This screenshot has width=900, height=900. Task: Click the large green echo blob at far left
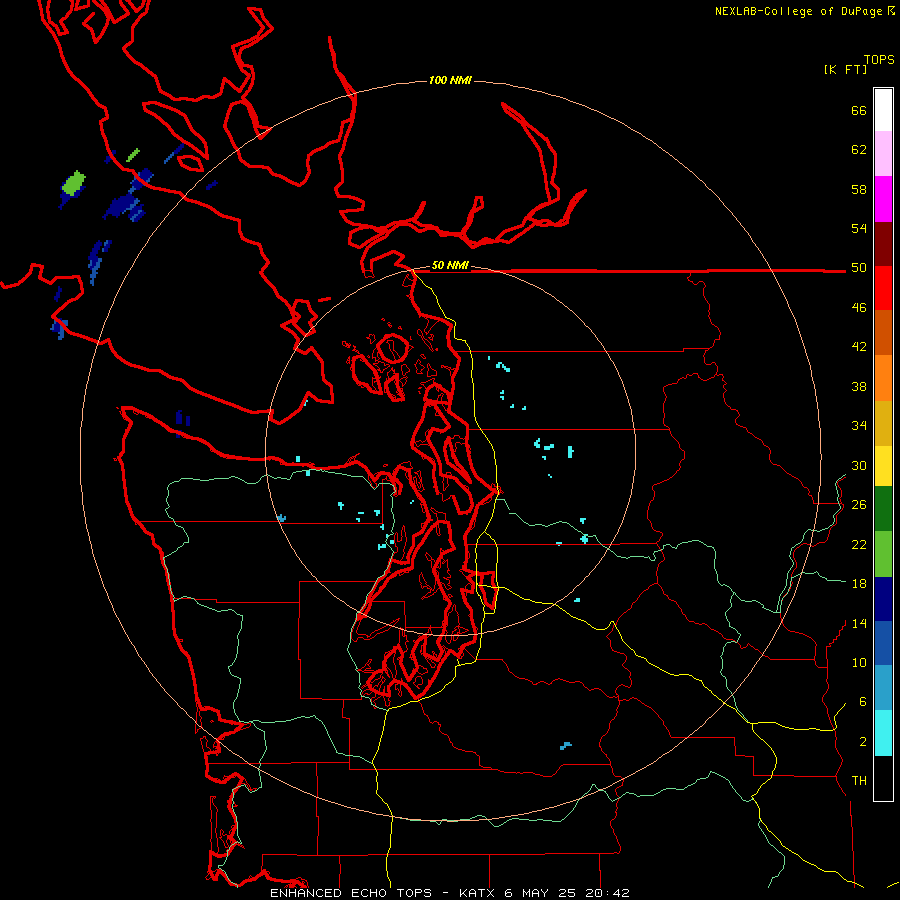pos(73,183)
